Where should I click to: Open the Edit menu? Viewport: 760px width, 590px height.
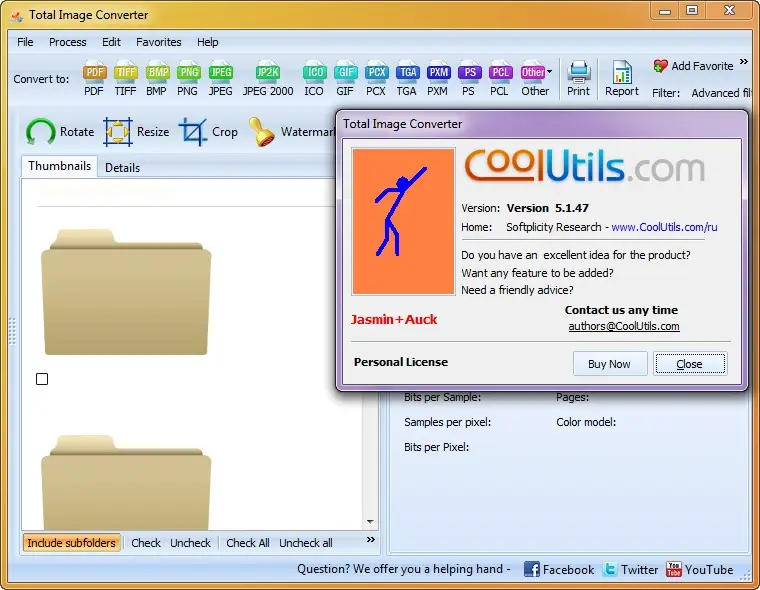(x=111, y=42)
